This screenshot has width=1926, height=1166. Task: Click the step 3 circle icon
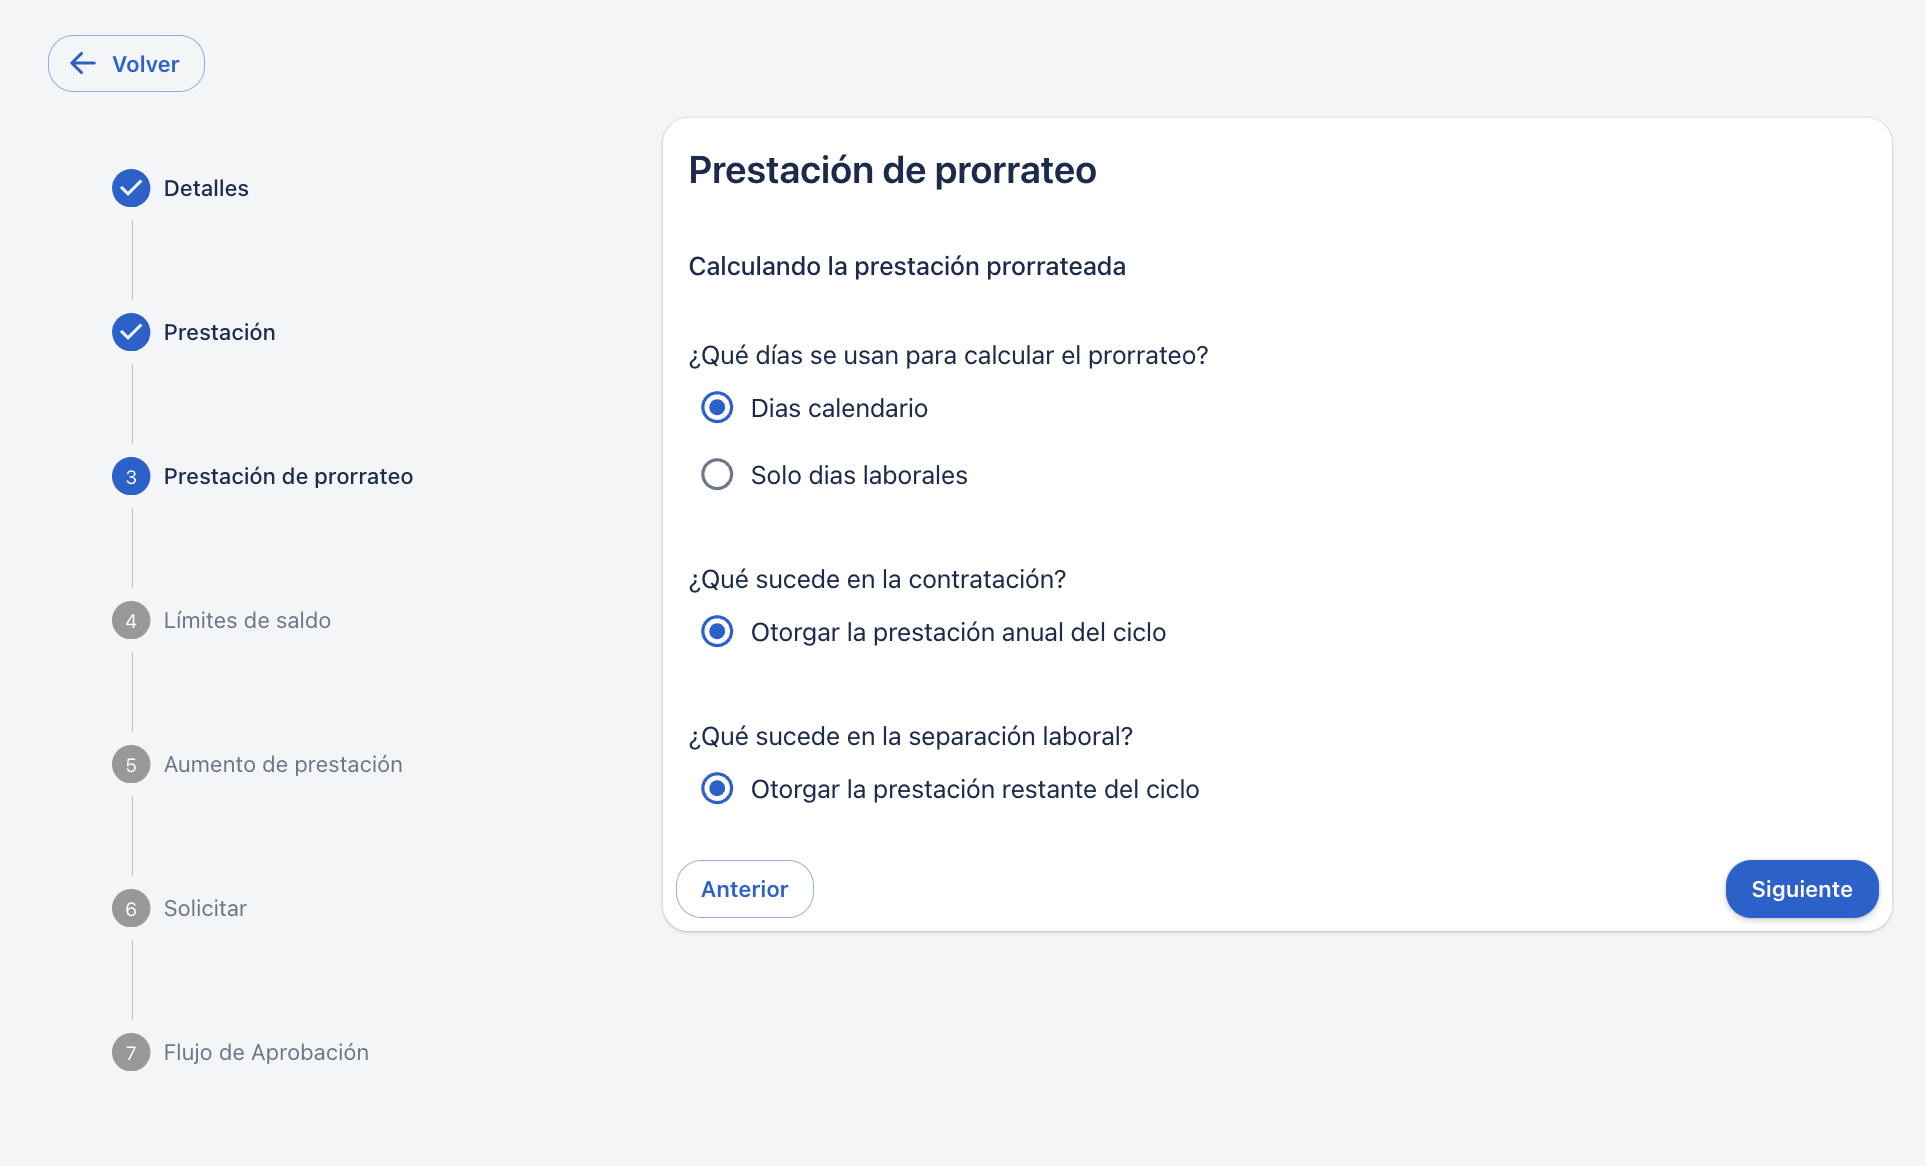(x=131, y=477)
